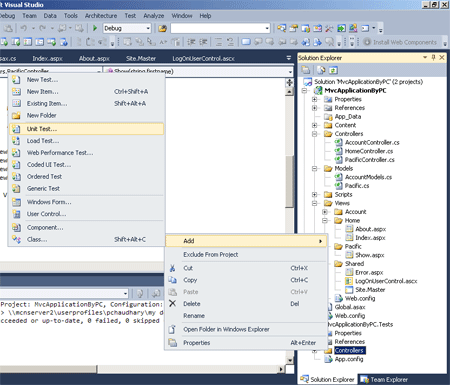This screenshot has width=450, height=385.
Task: Click the New Folder icon in submenu
Action: (x=16, y=116)
